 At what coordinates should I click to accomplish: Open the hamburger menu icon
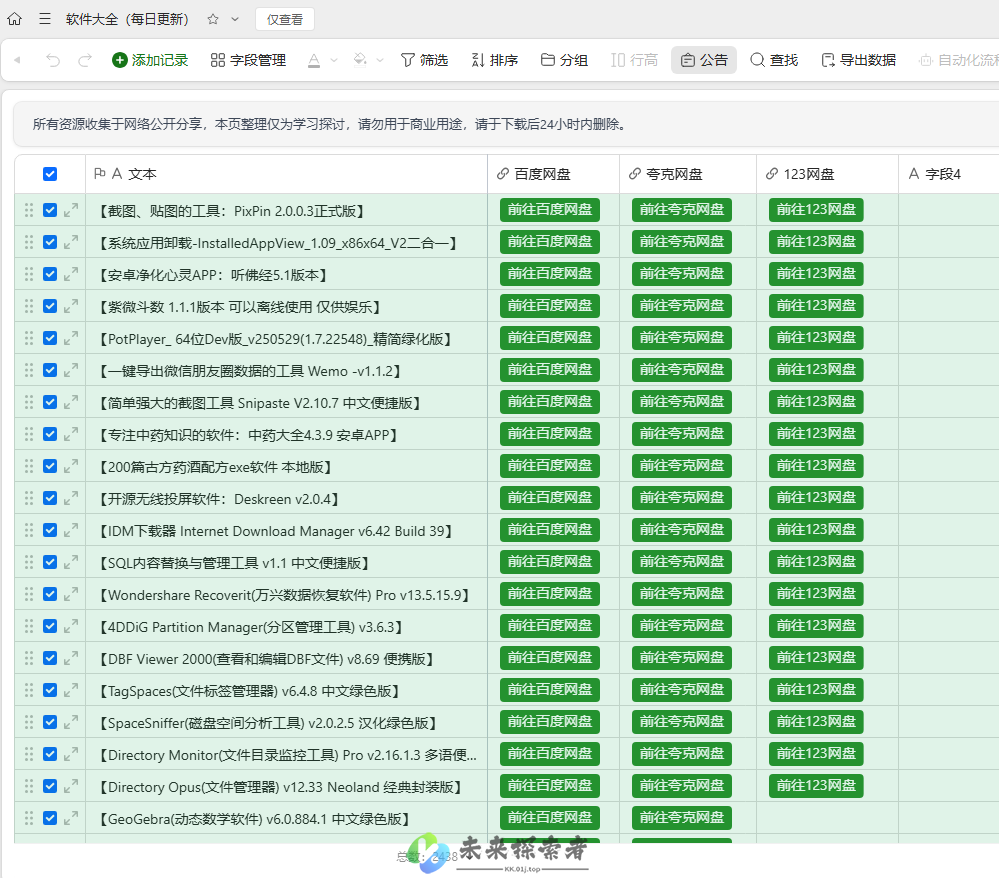pos(45,19)
